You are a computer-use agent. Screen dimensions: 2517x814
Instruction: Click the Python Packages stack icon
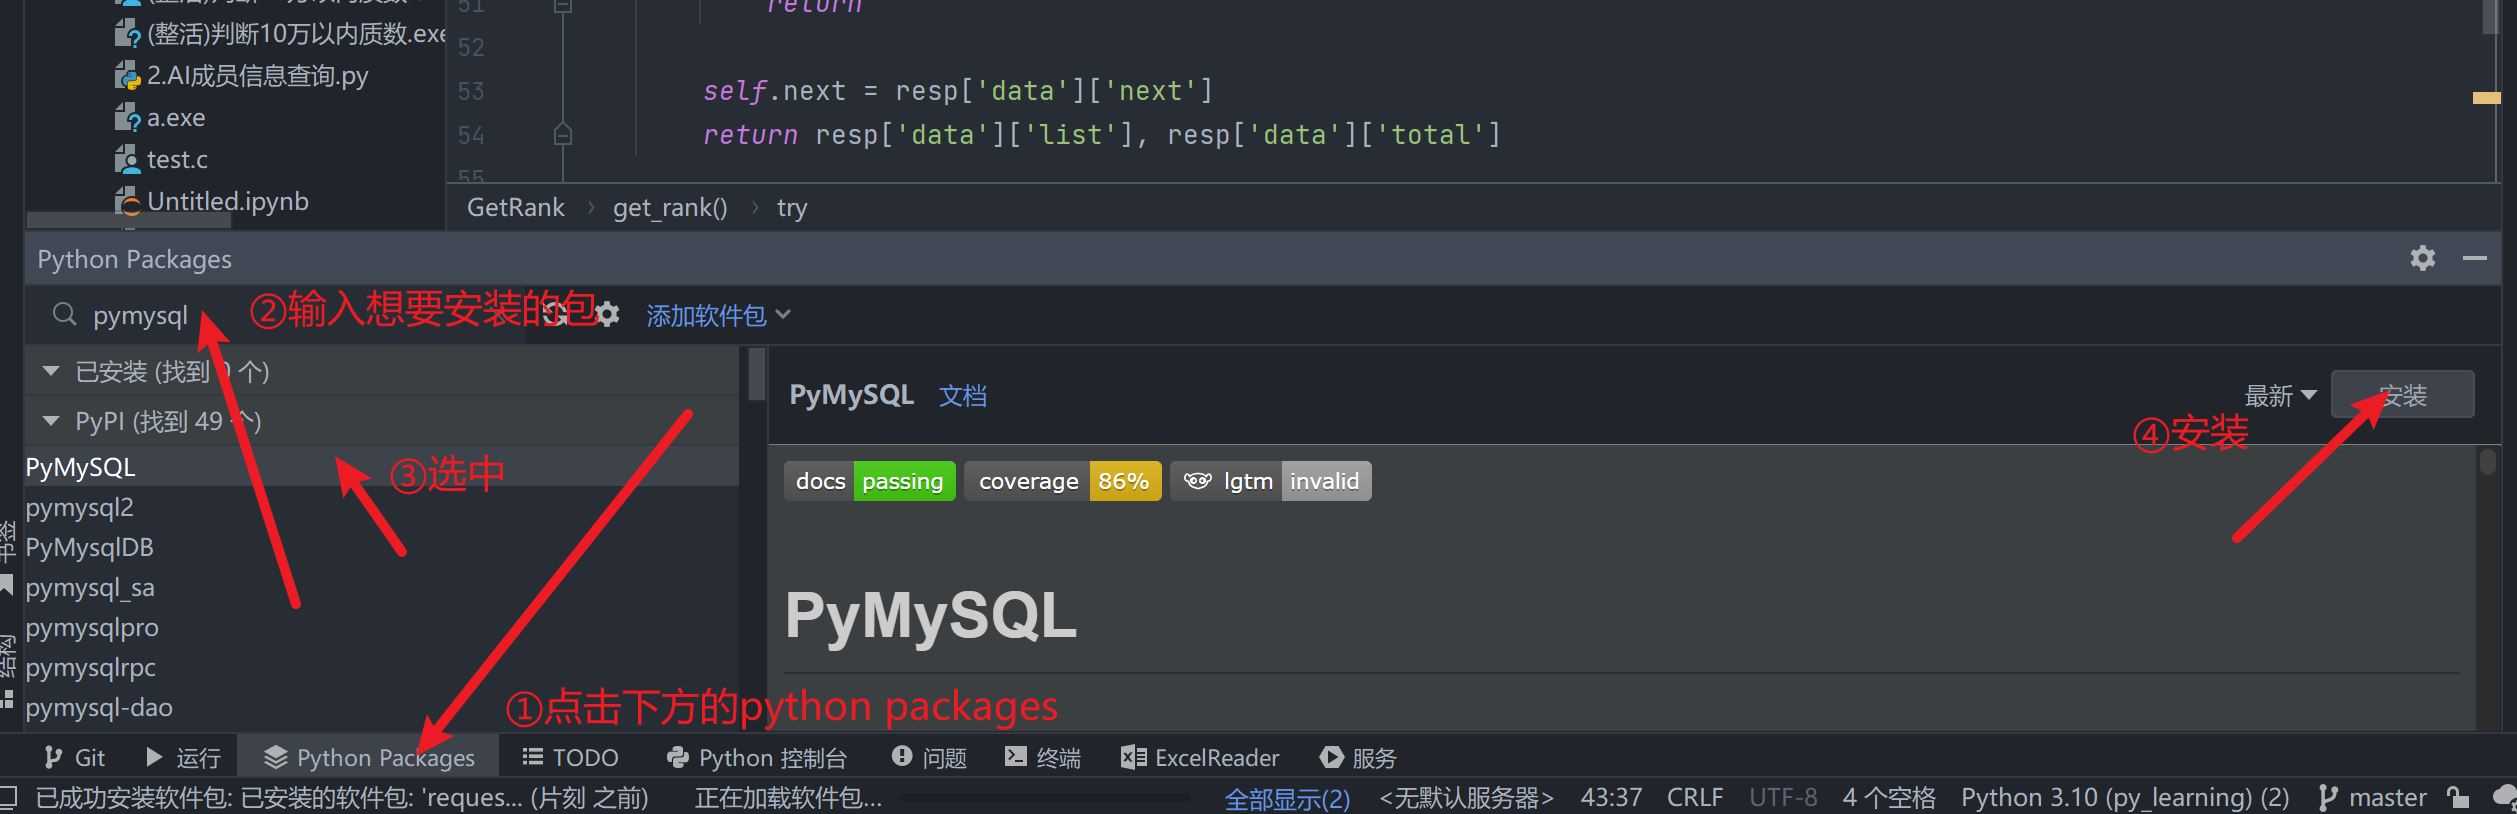coord(275,757)
